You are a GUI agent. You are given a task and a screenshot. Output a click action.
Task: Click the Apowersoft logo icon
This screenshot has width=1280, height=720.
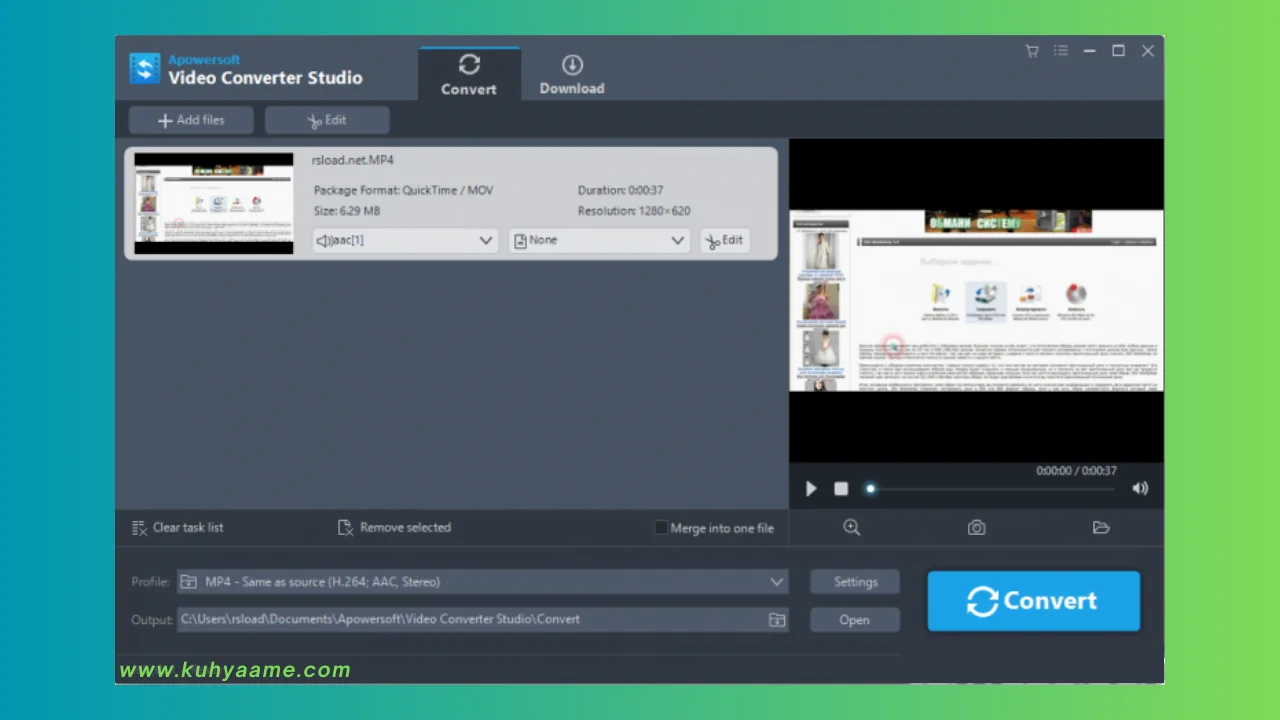pos(145,69)
